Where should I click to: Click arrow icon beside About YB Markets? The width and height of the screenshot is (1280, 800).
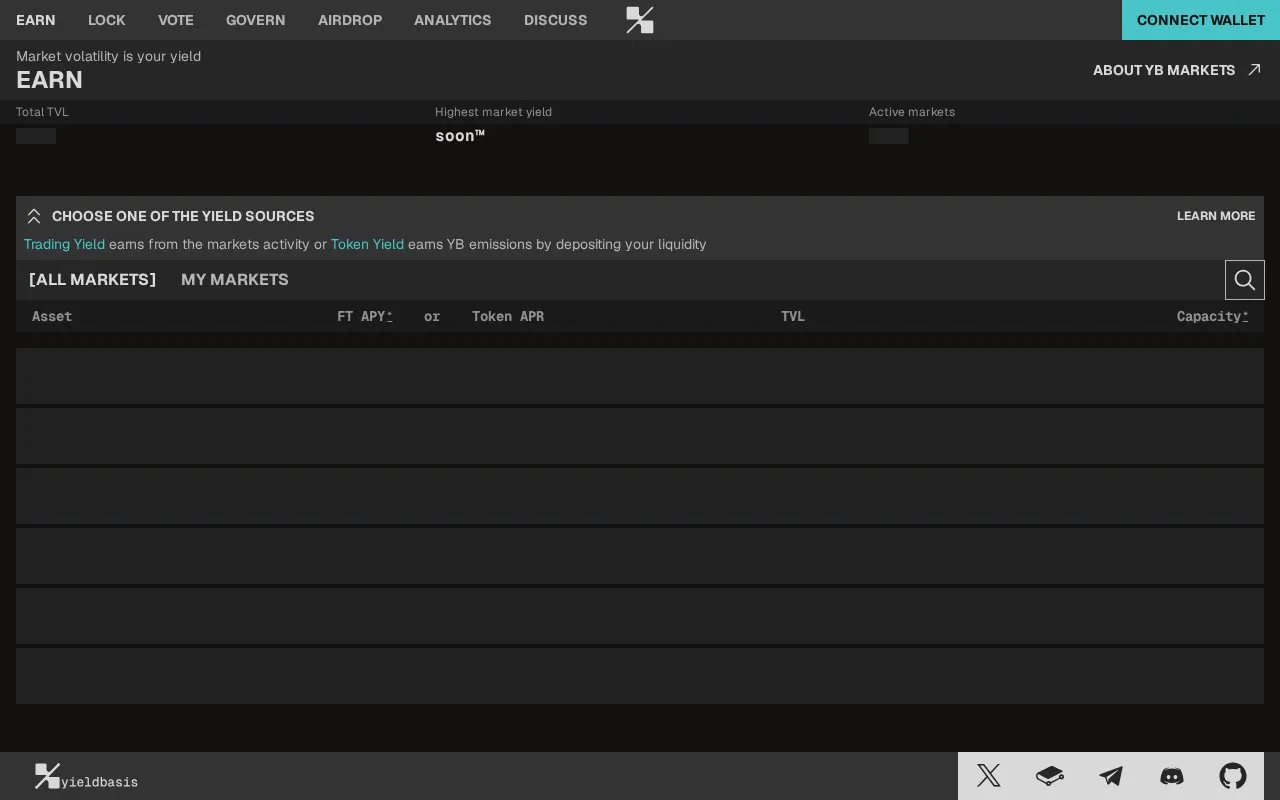(x=1255, y=70)
